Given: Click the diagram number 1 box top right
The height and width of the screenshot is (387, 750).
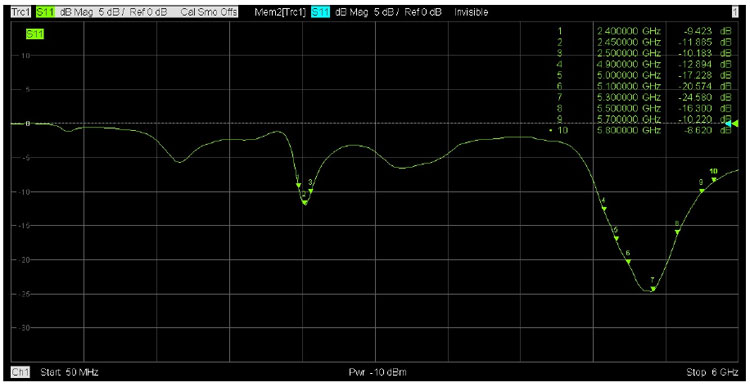Looking at the screenshot, I should pos(735,12).
